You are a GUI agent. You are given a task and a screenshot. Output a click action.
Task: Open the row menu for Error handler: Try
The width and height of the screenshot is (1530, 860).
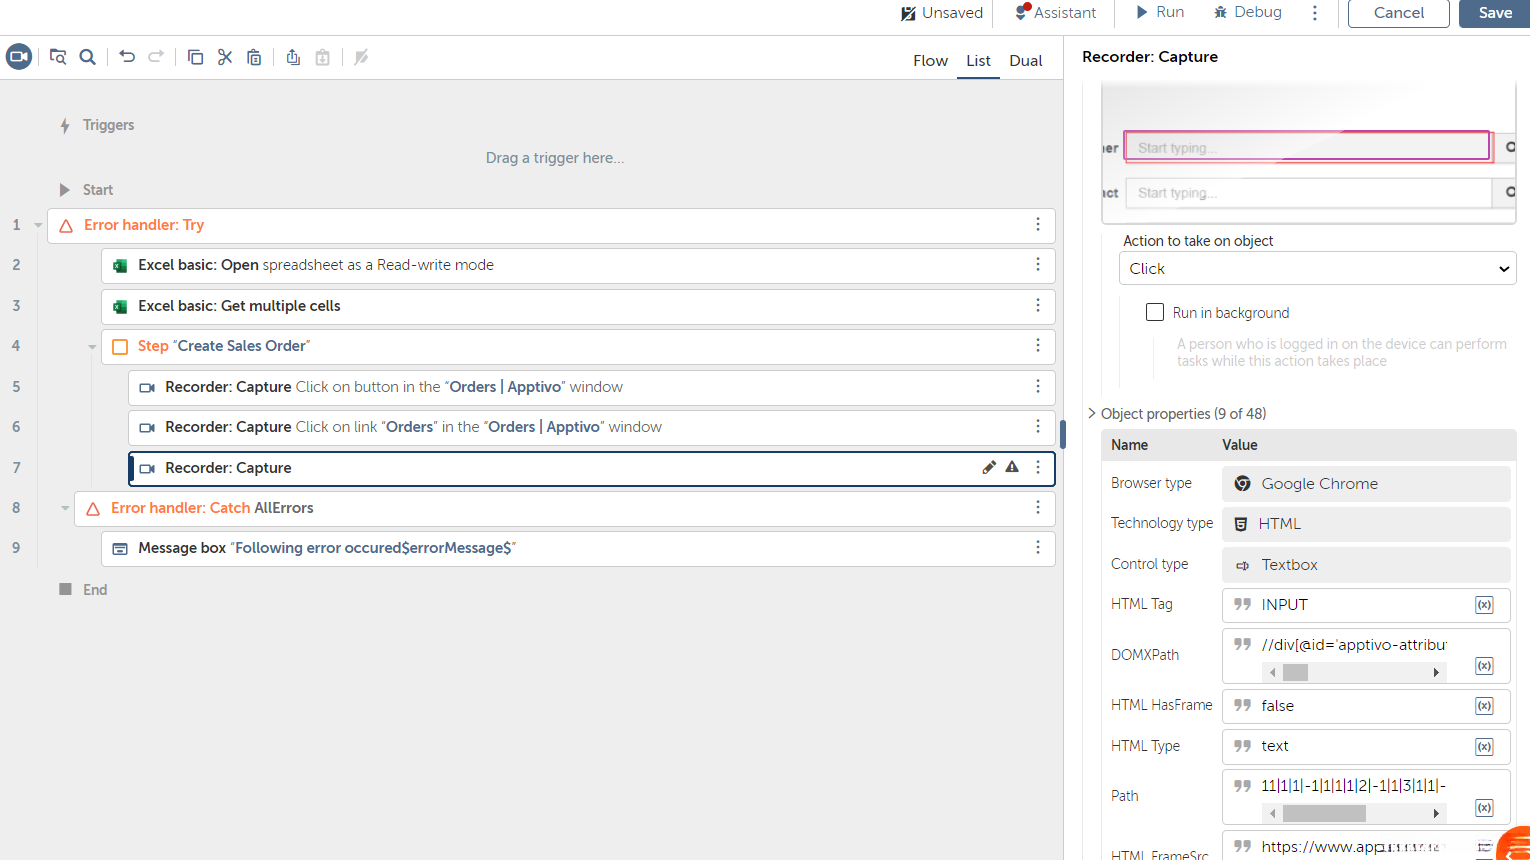(1038, 225)
